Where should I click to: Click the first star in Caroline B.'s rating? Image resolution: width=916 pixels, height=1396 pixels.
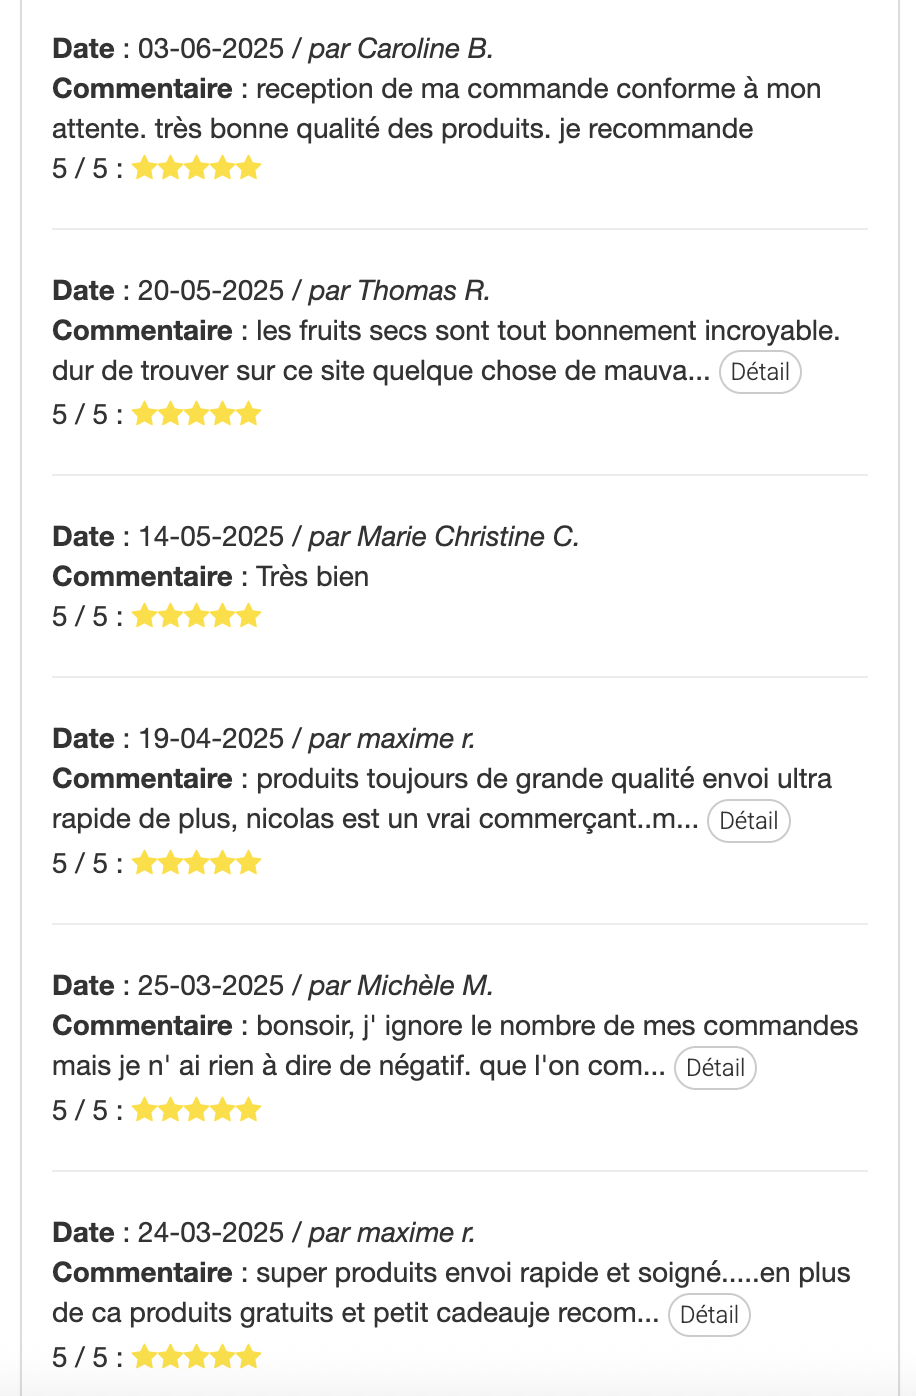[145, 168]
